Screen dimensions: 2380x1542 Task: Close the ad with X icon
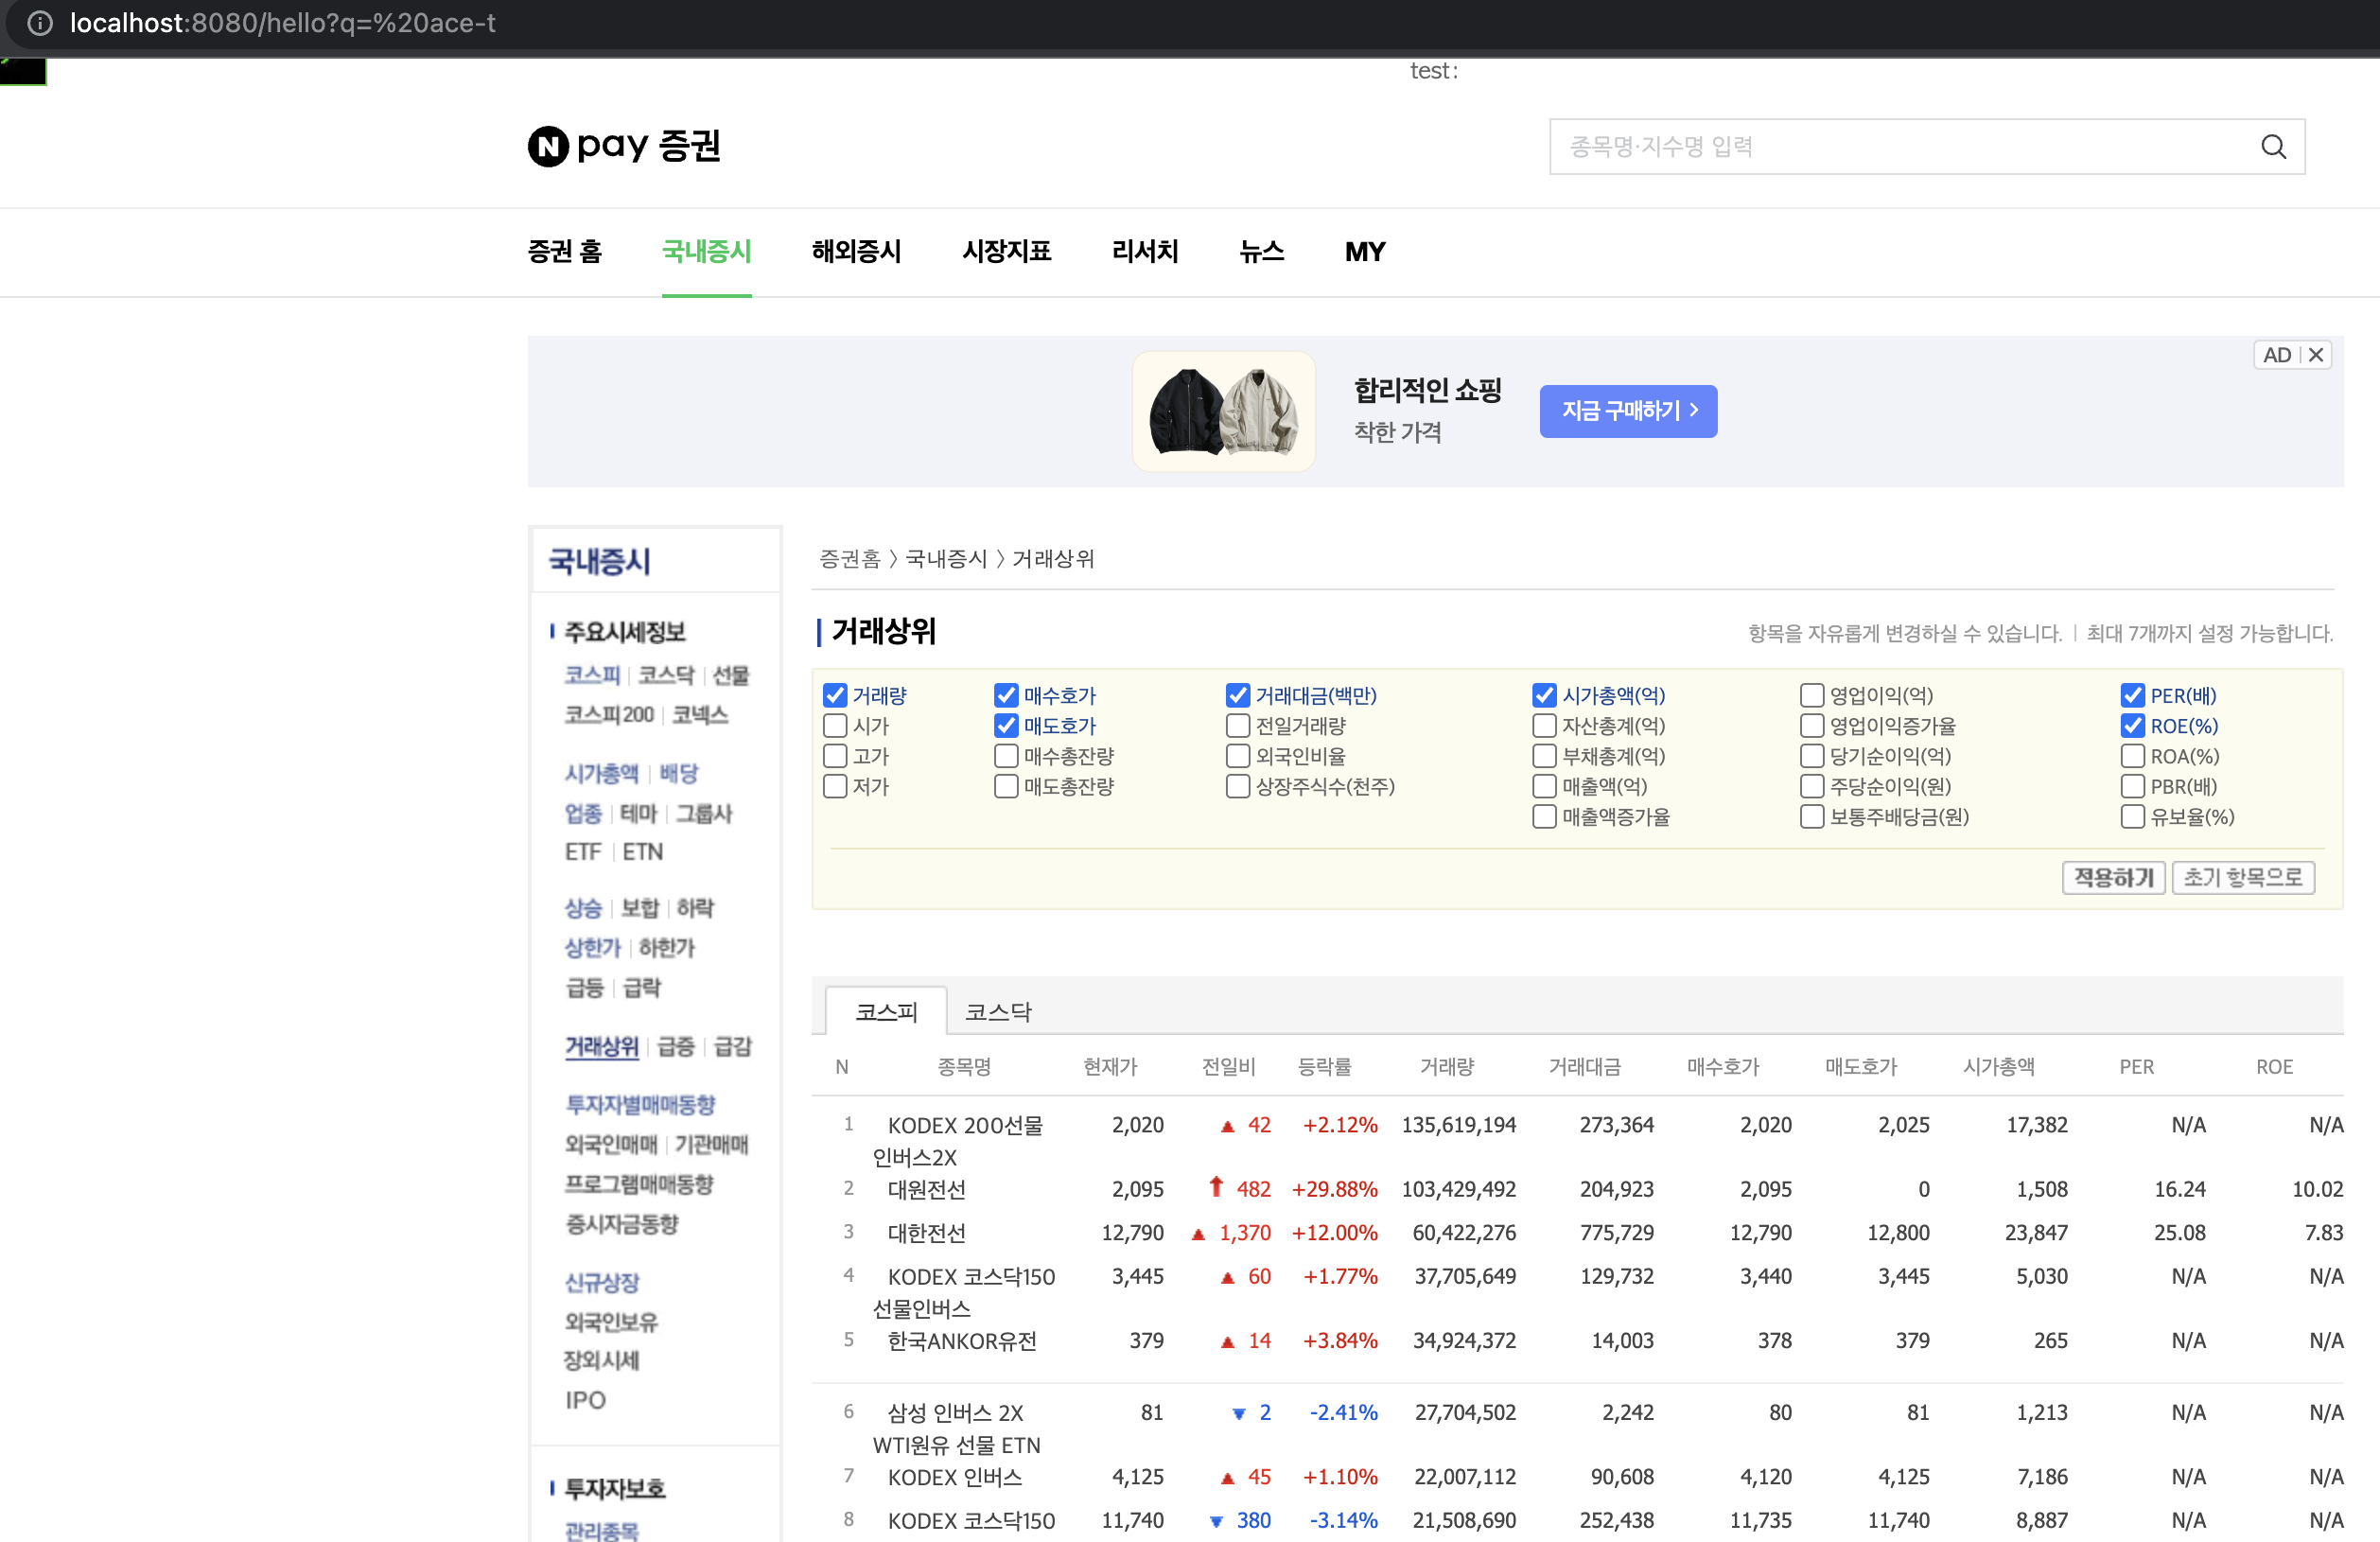click(x=2315, y=355)
